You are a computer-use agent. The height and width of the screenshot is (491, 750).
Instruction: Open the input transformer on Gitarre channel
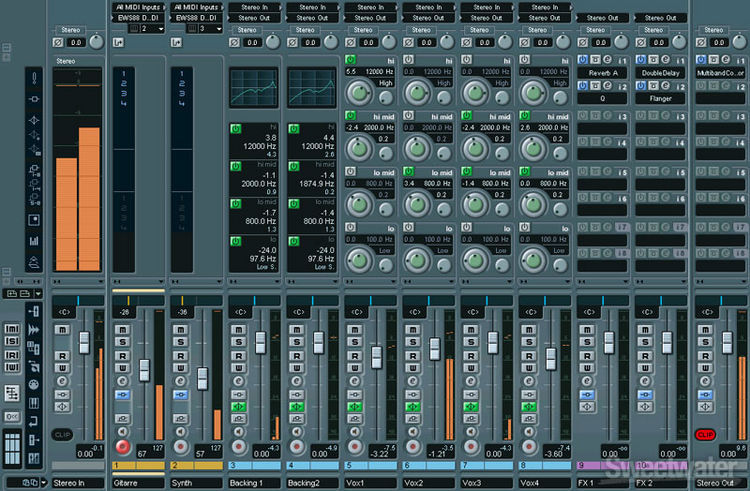(x=118, y=43)
